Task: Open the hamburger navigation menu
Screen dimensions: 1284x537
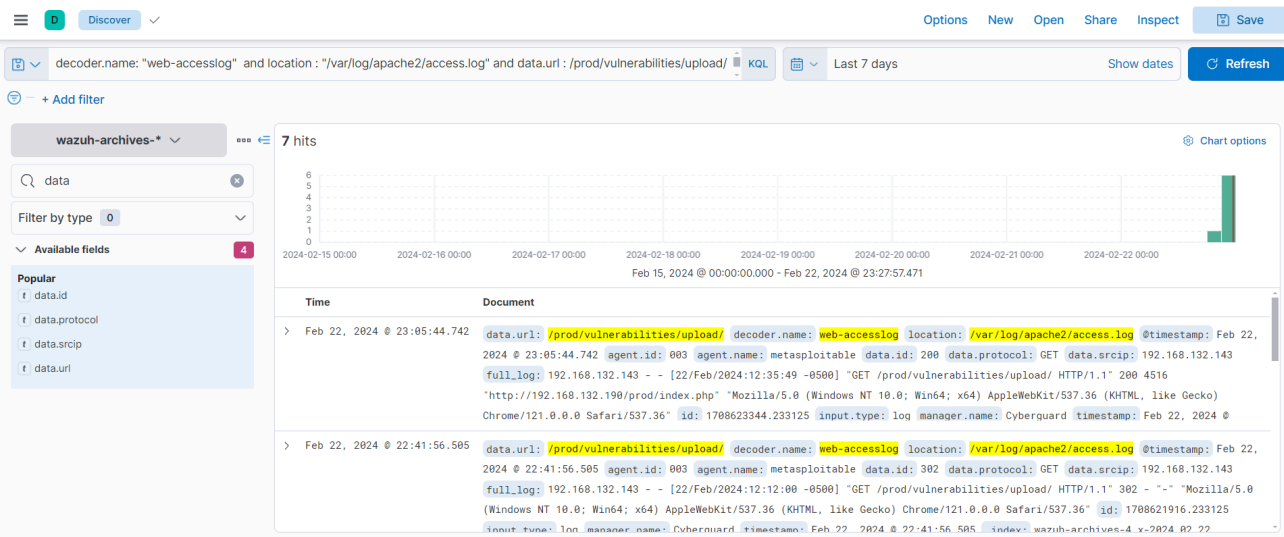Action: pyautogui.click(x=20, y=20)
